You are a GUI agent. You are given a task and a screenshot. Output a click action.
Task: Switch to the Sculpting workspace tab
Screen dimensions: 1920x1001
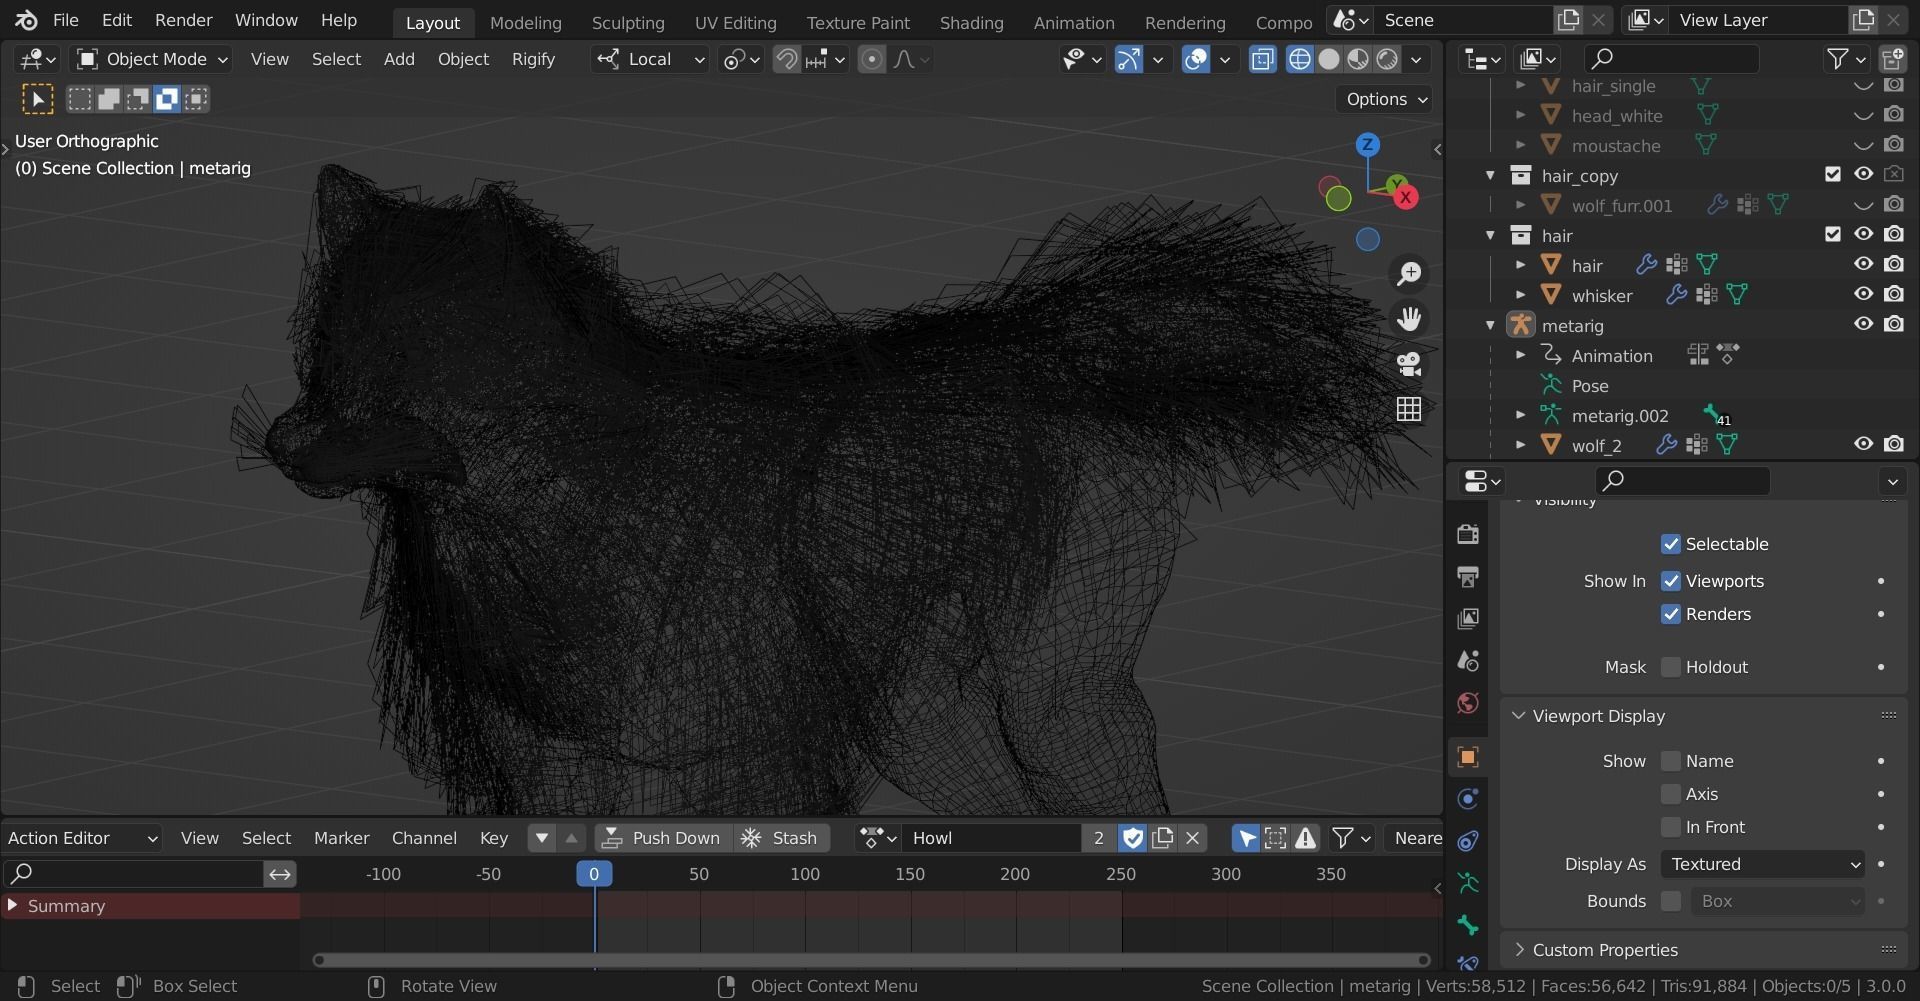coord(628,22)
